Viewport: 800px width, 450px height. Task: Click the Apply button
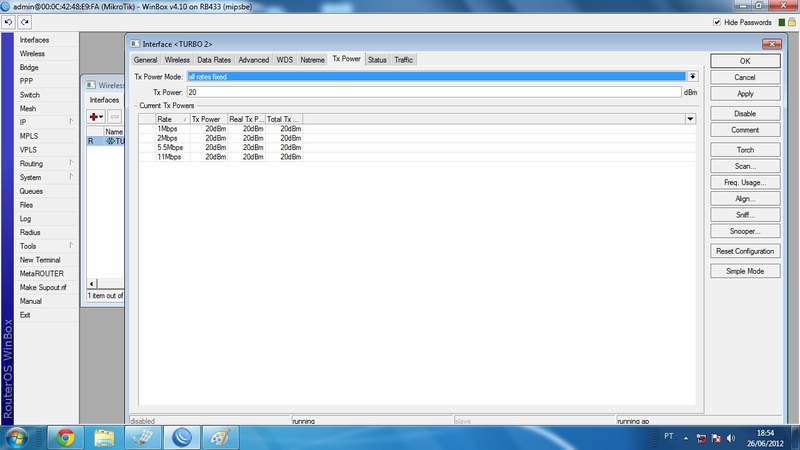745,93
